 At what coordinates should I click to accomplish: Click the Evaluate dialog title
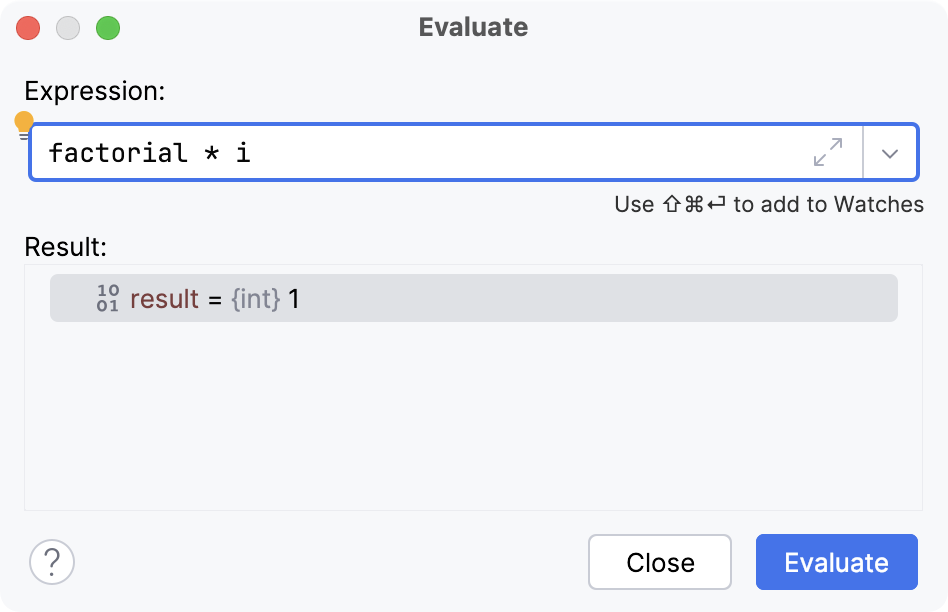473,27
